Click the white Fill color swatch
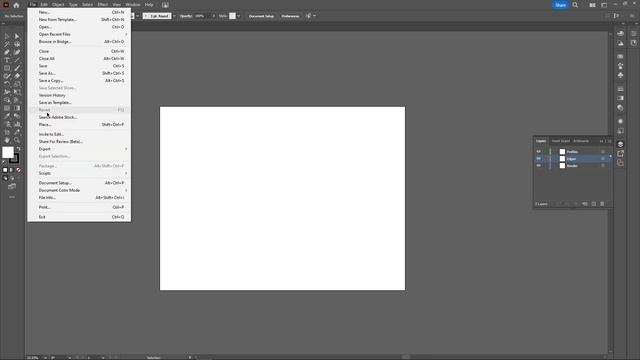Viewport: 640px width, 360px height. pyautogui.click(x=8, y=152)
